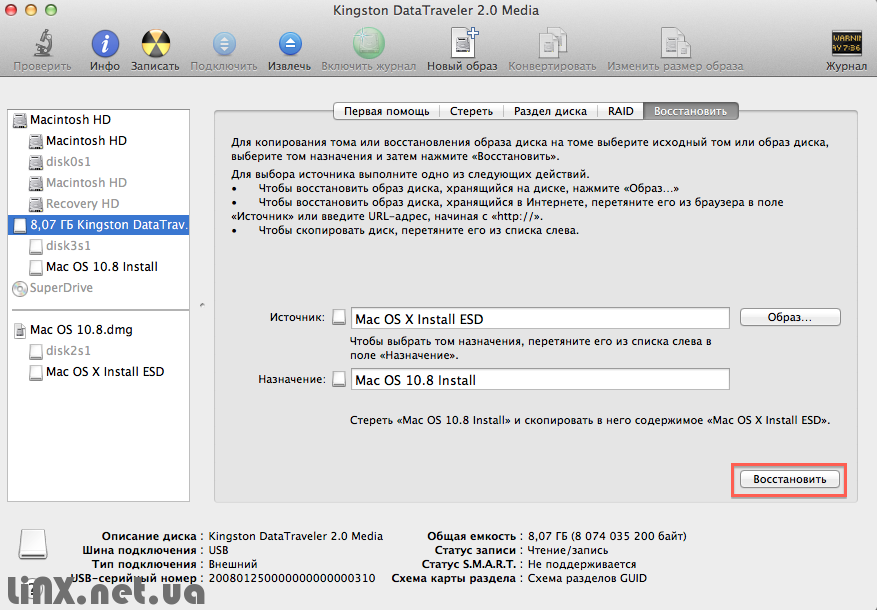Click the window zoom green button
This screenshot has width=877, height=610.
51,10
